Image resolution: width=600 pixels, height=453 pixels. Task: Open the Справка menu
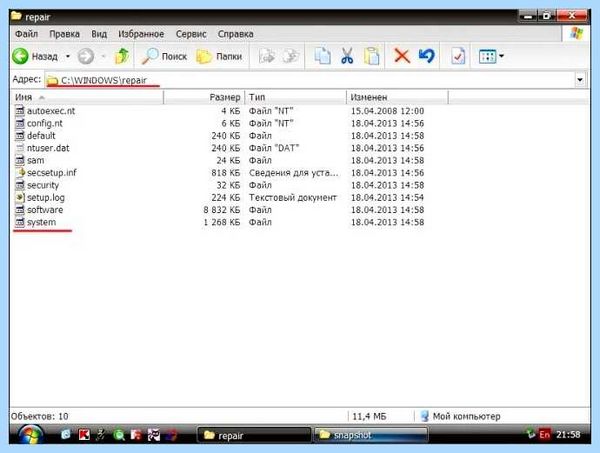coord(235,34)
